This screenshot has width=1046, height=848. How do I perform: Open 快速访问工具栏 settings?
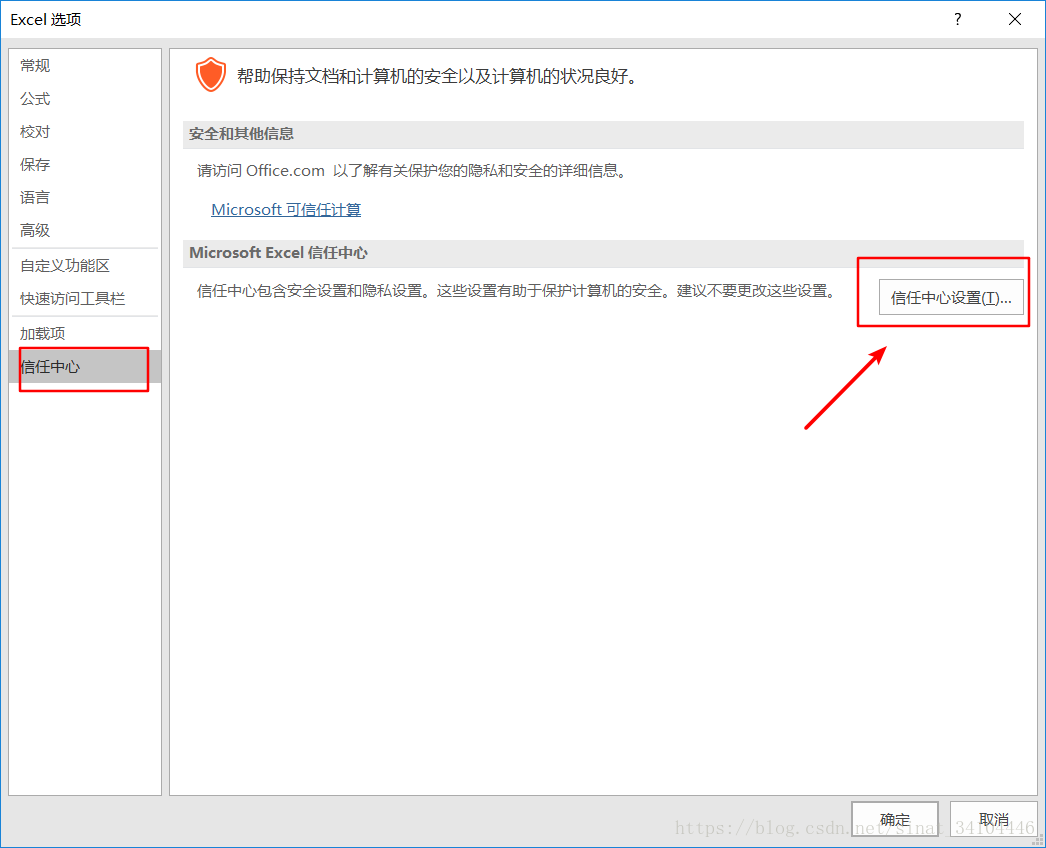click(x=85, y=298)
